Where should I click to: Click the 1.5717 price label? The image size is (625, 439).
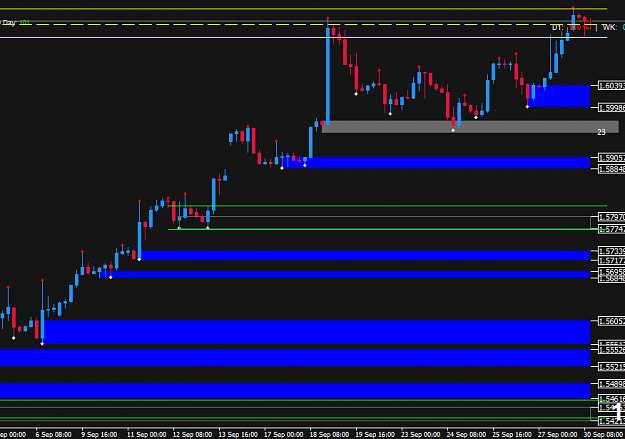pos(611,261)
